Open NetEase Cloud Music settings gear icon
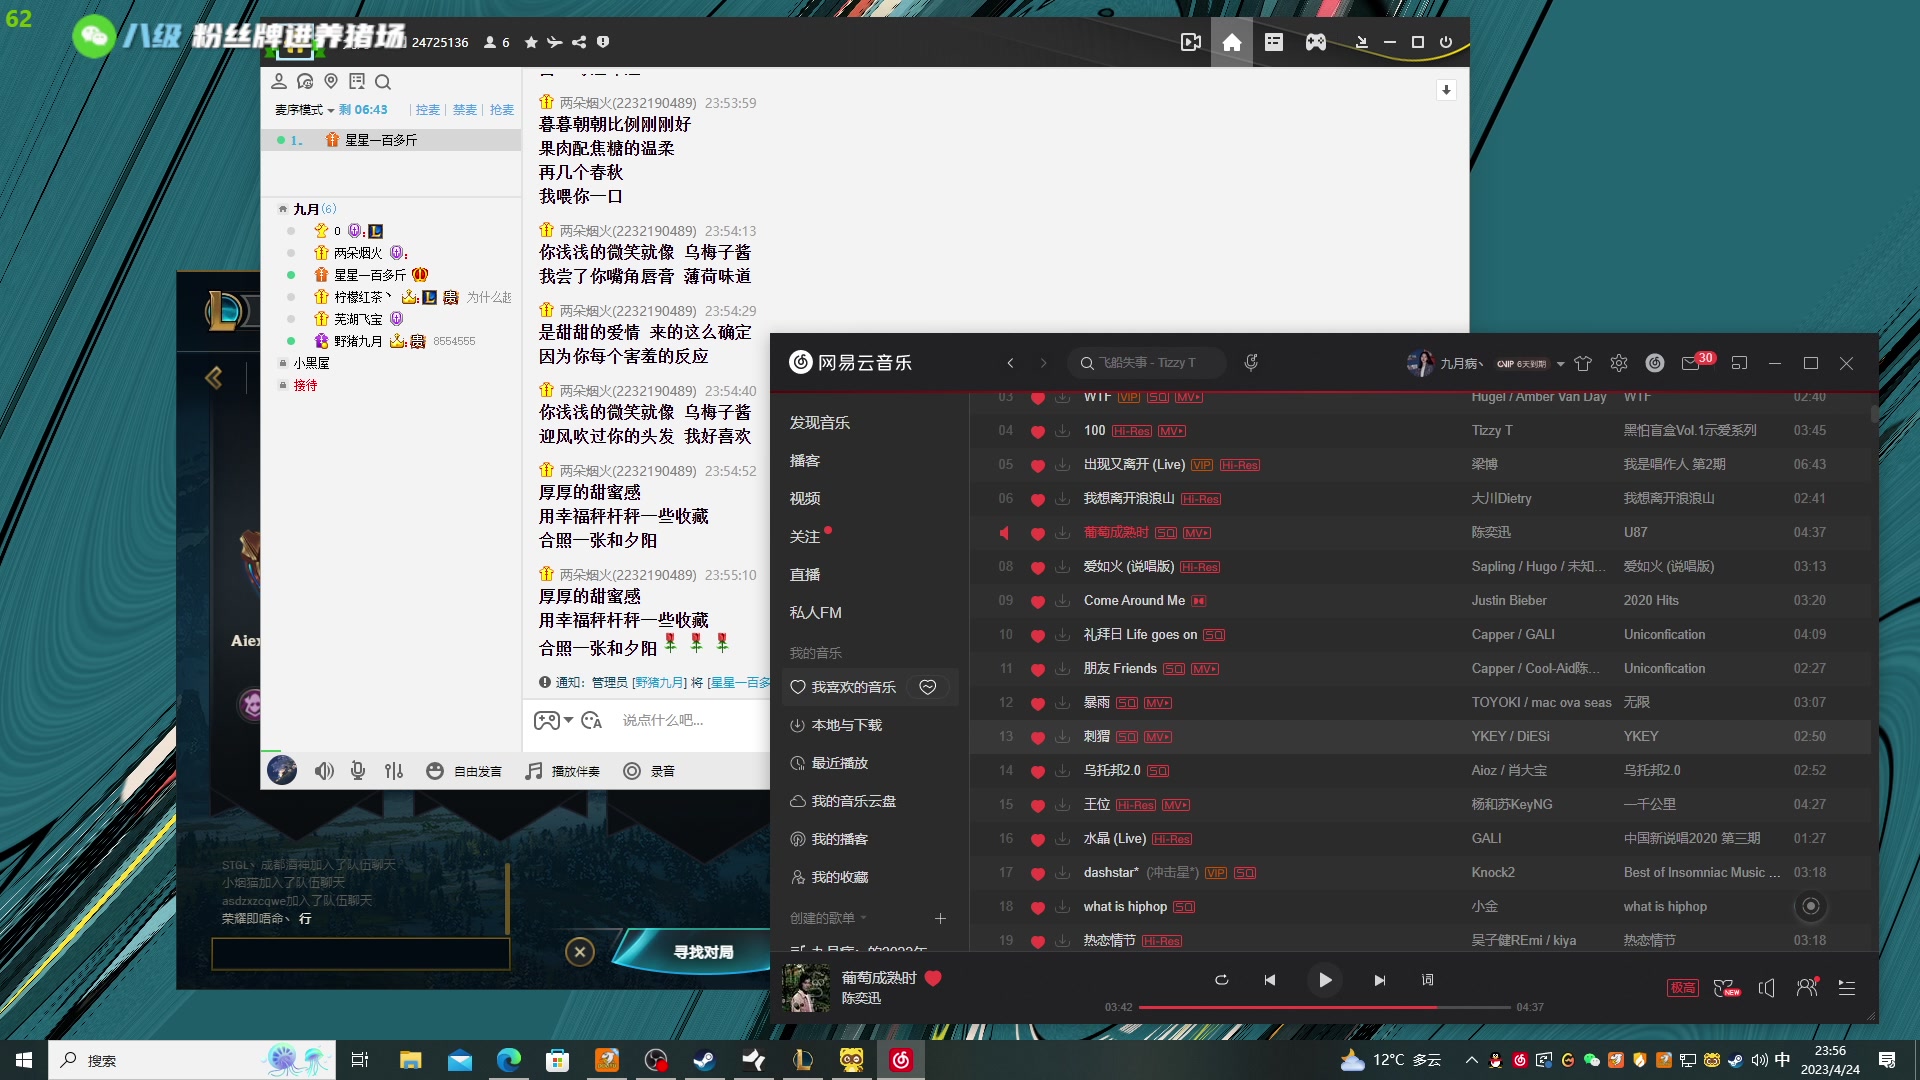1920x1080 pixels. tap(1619, 363)
